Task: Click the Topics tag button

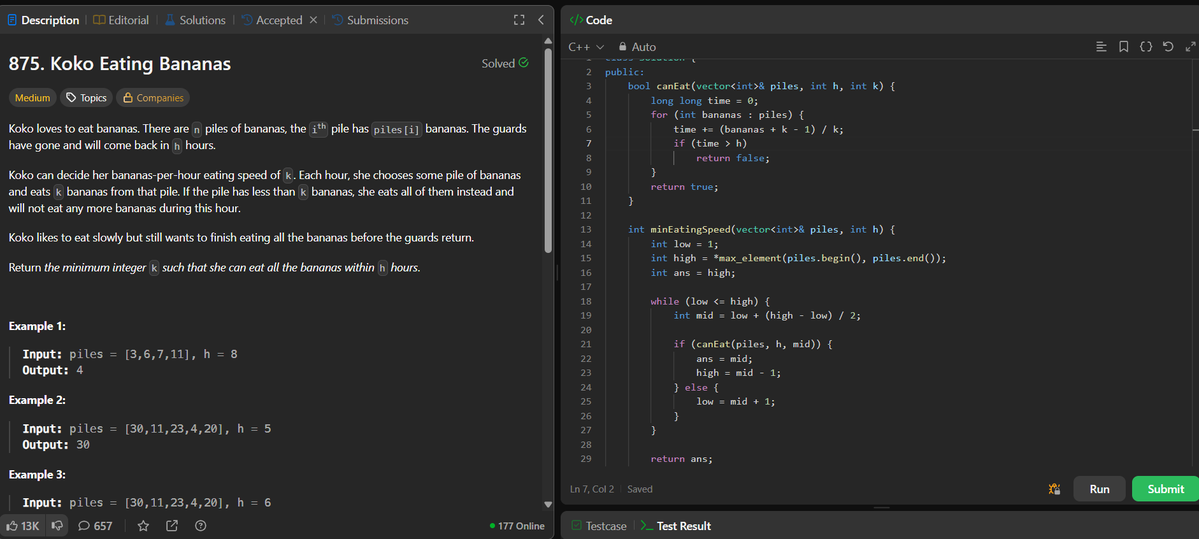Action: coord(86,98)
